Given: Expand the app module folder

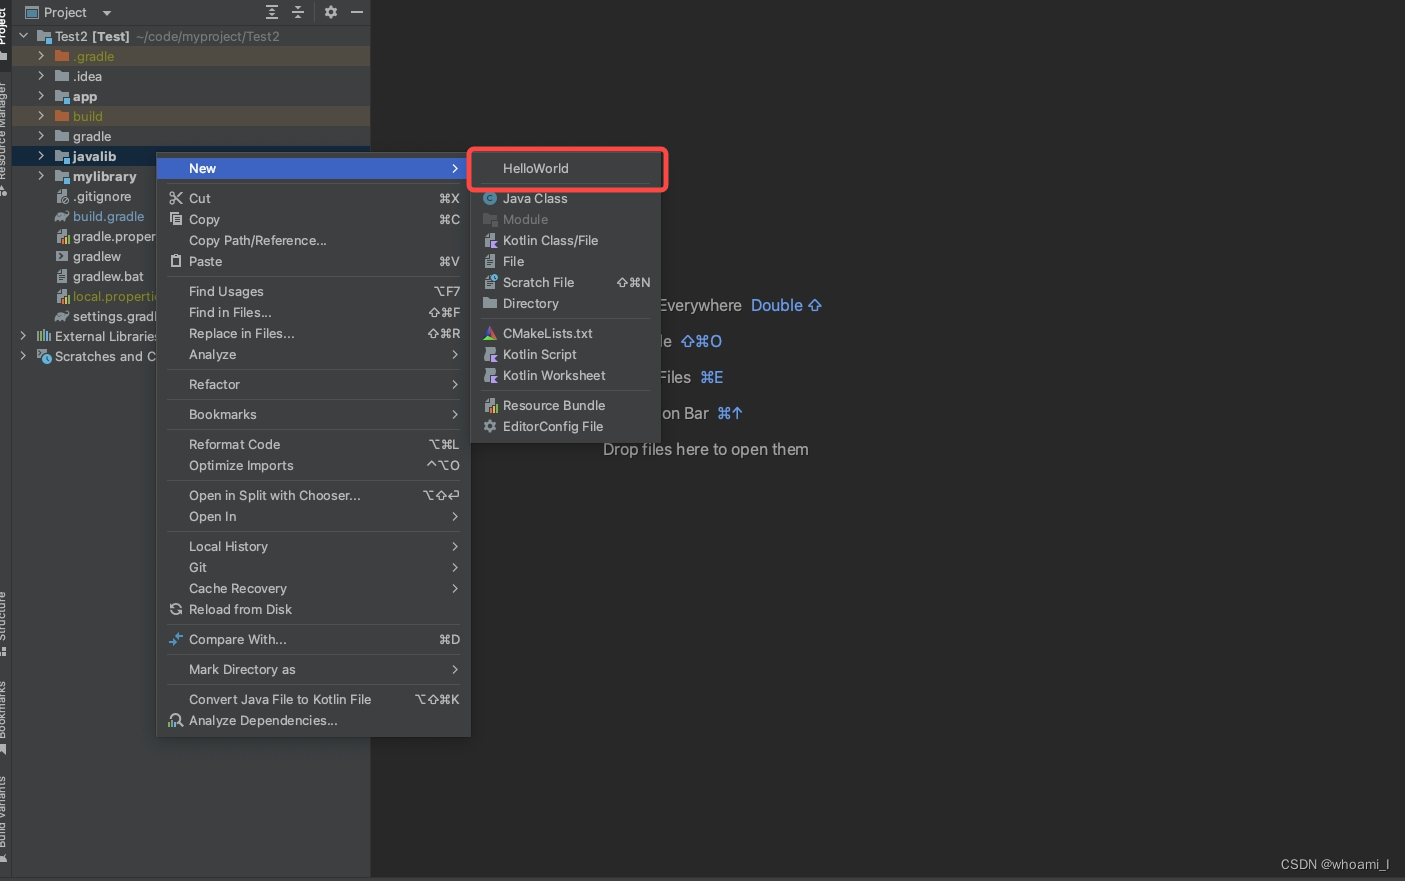Looking at the screenshot, I should click(41, 96).
